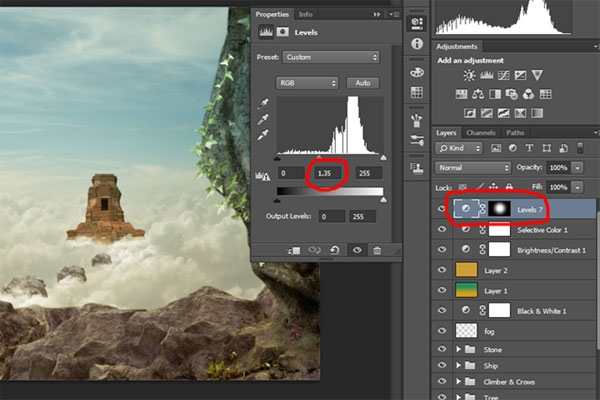
Task: Toggle visibility of Layer 2
Action: coord(443,270)
